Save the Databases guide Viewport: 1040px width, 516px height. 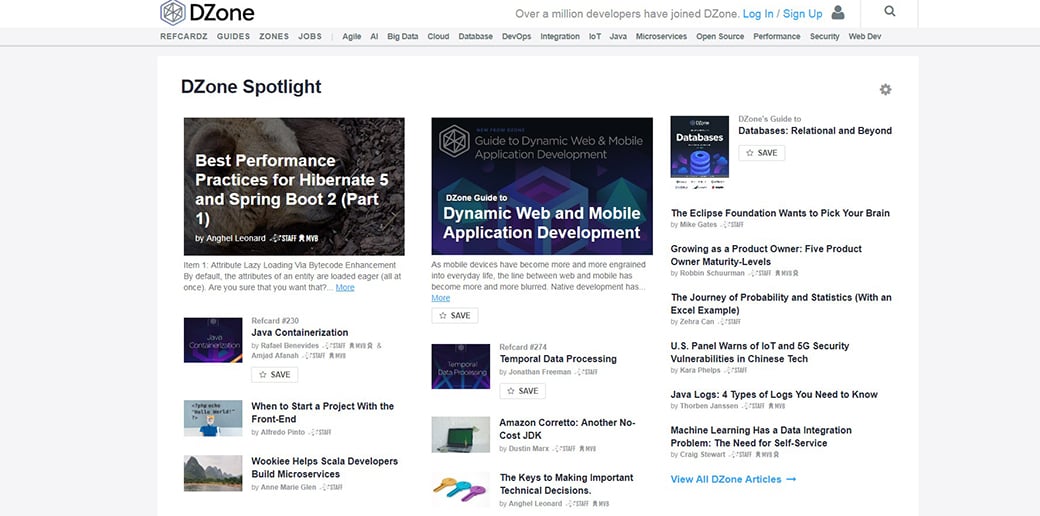coord(761,153)
